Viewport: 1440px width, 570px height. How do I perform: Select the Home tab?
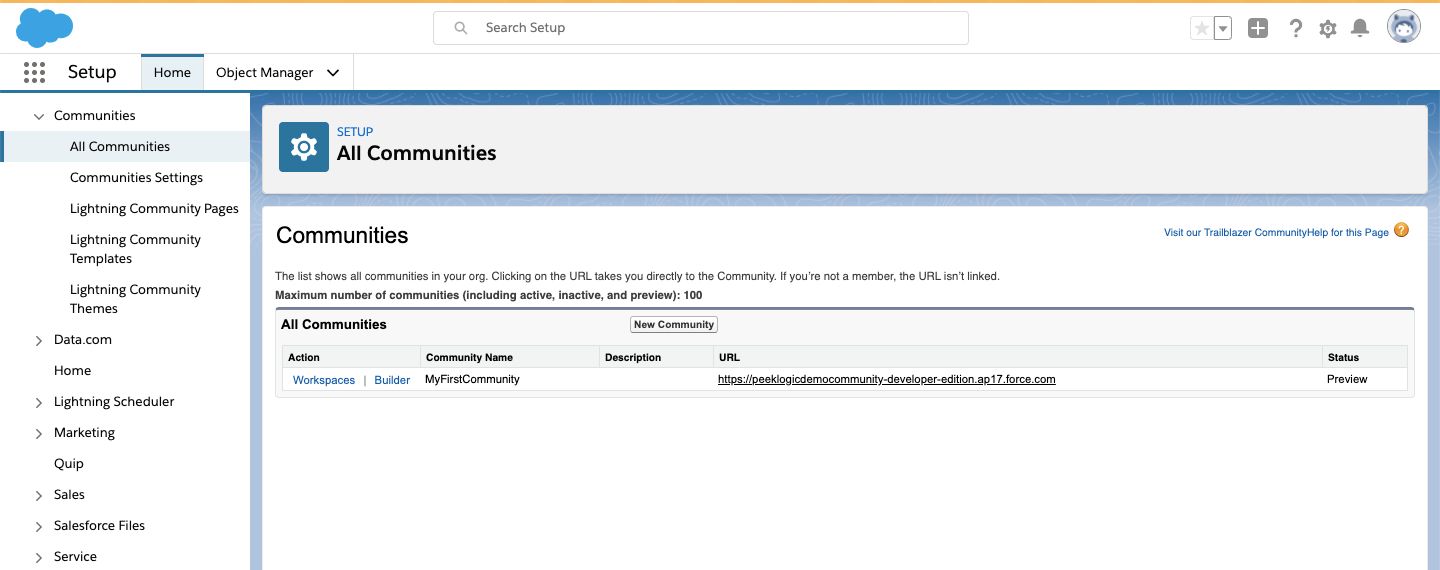[172, 72]
